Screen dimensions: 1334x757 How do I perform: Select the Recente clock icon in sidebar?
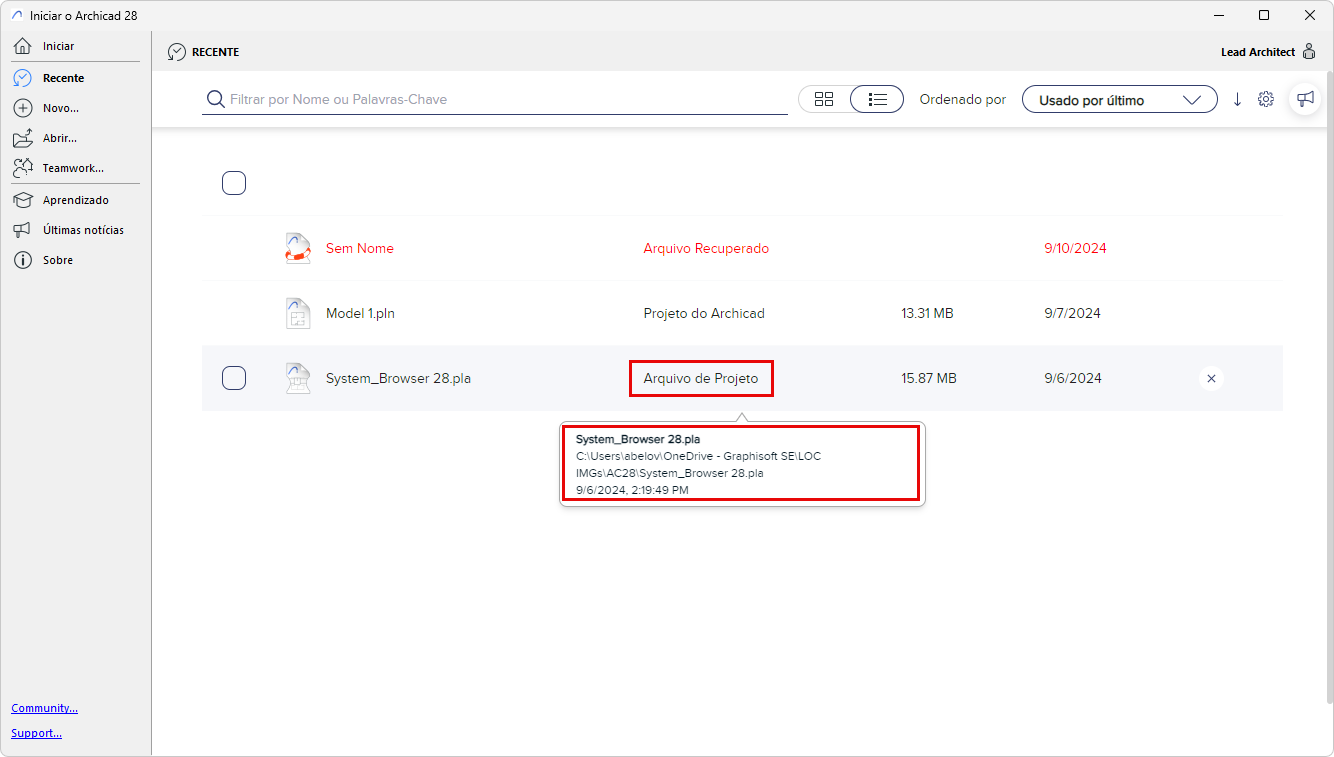(x=23, y=78)
